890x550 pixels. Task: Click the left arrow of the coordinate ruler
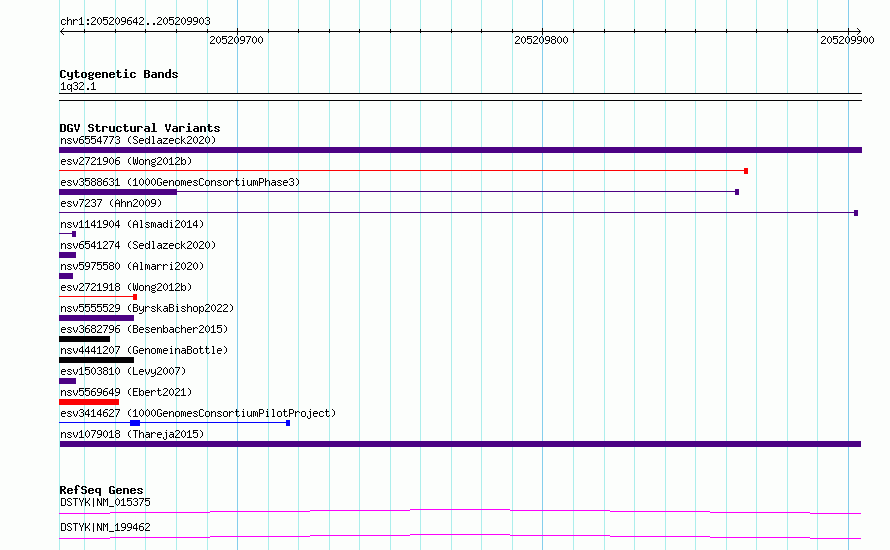pyautogui.click(x=62, y=32)
